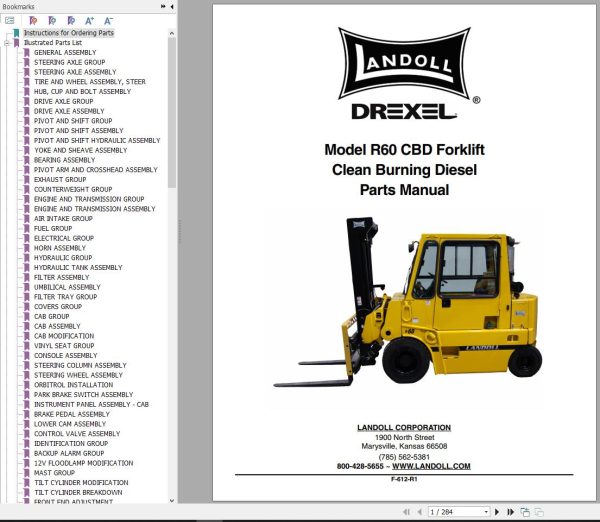Image resolution: width=600 pixels, height=522 pixels.
Task: Open HYDRAULIC TANK ASSEMBLY bookmark
Action: 78,268
